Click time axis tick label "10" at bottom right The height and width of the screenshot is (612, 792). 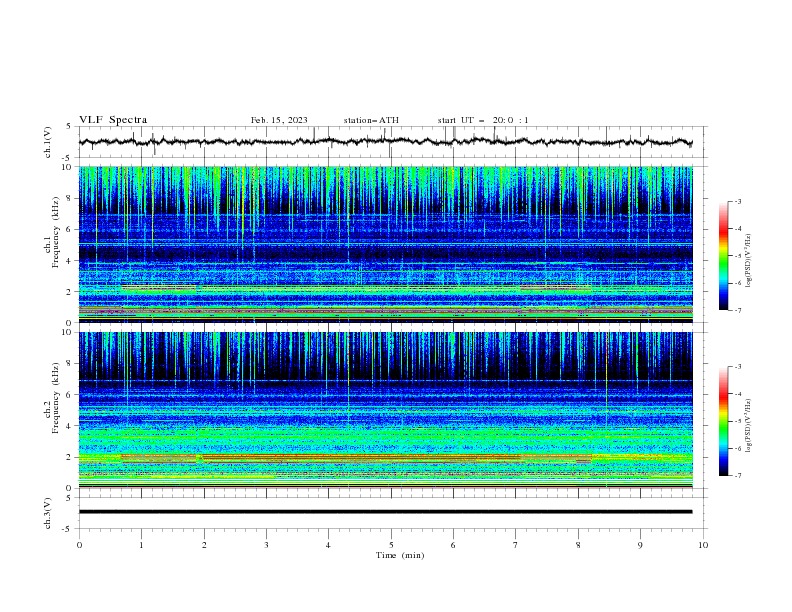[x=703, y=545]
